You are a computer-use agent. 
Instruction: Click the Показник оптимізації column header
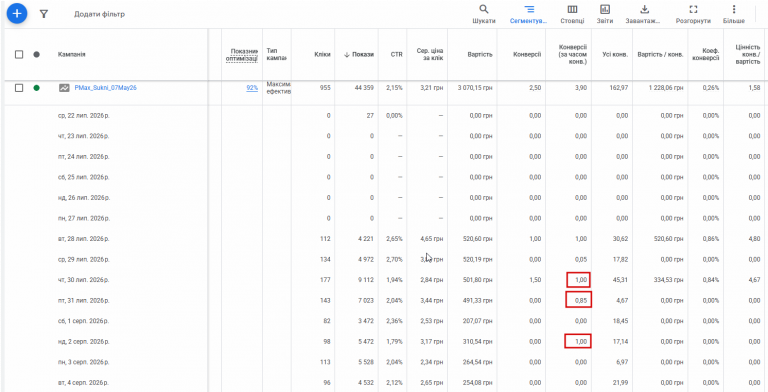(241, 54)
